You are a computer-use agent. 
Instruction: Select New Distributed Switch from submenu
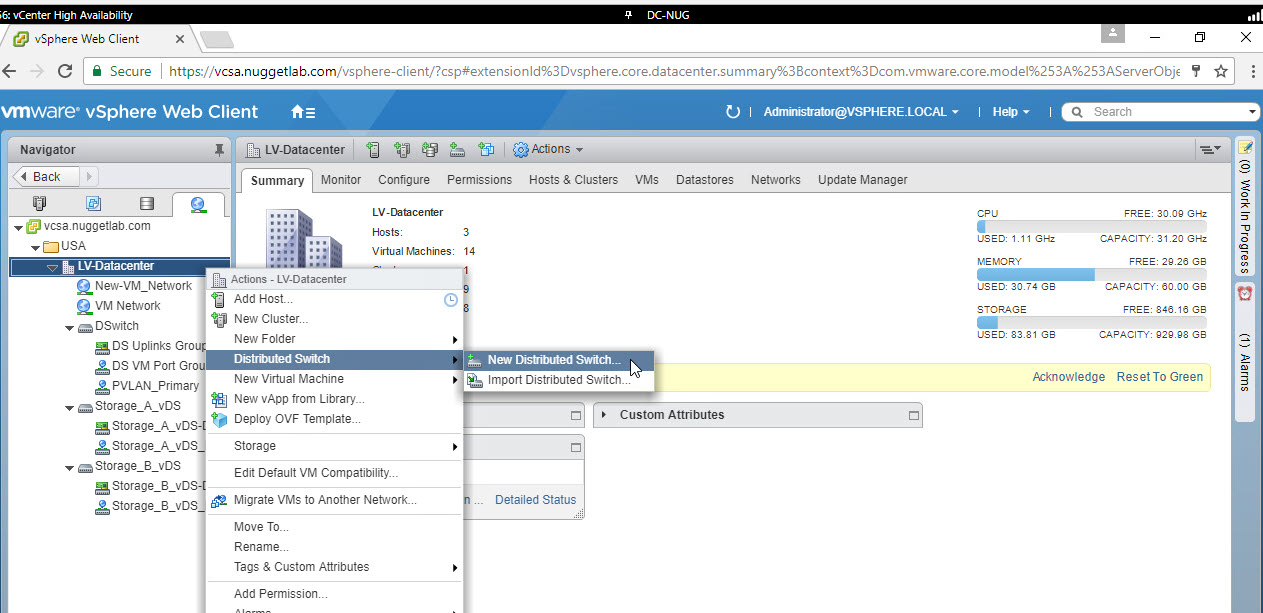[553, 360]
